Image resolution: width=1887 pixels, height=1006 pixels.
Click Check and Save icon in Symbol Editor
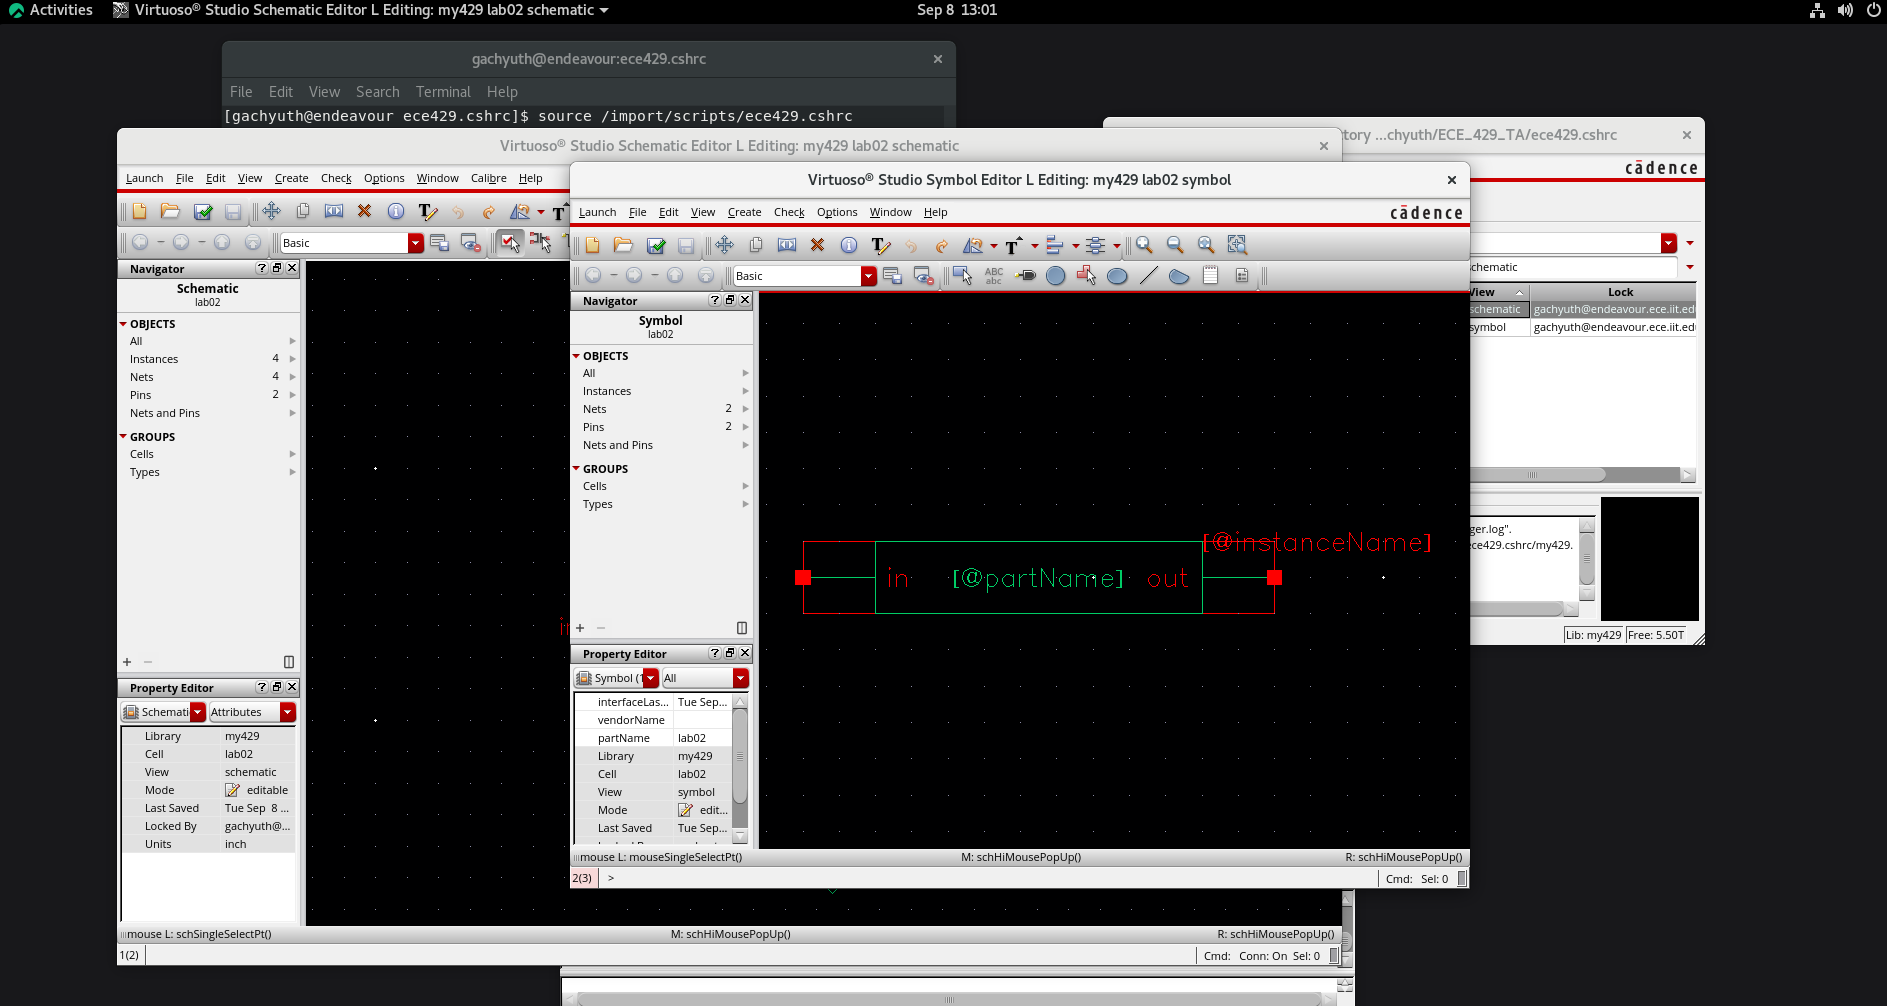tap(656, 245)
